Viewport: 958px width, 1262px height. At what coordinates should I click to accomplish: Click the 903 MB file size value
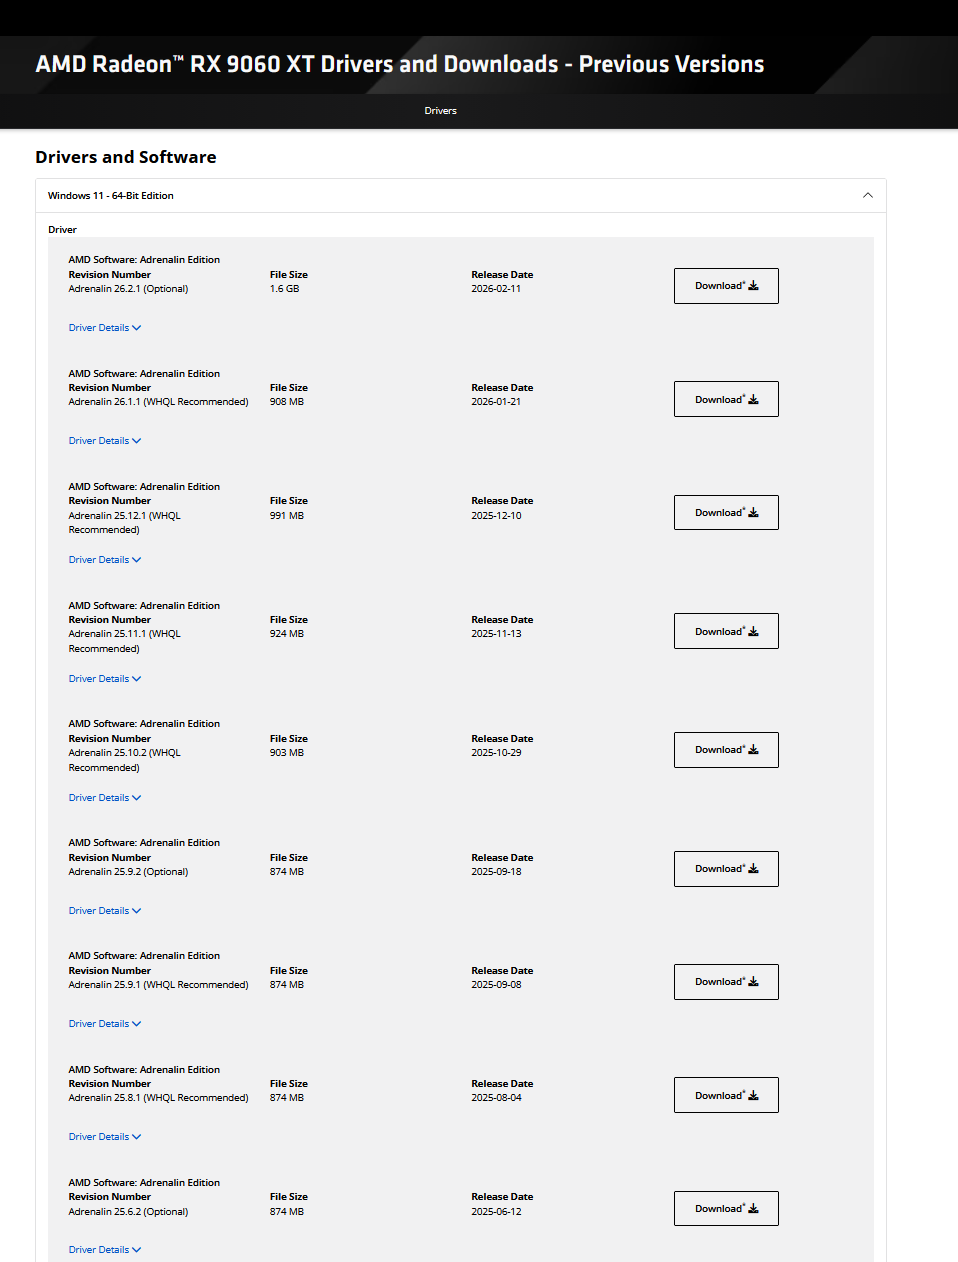[287, 753]
